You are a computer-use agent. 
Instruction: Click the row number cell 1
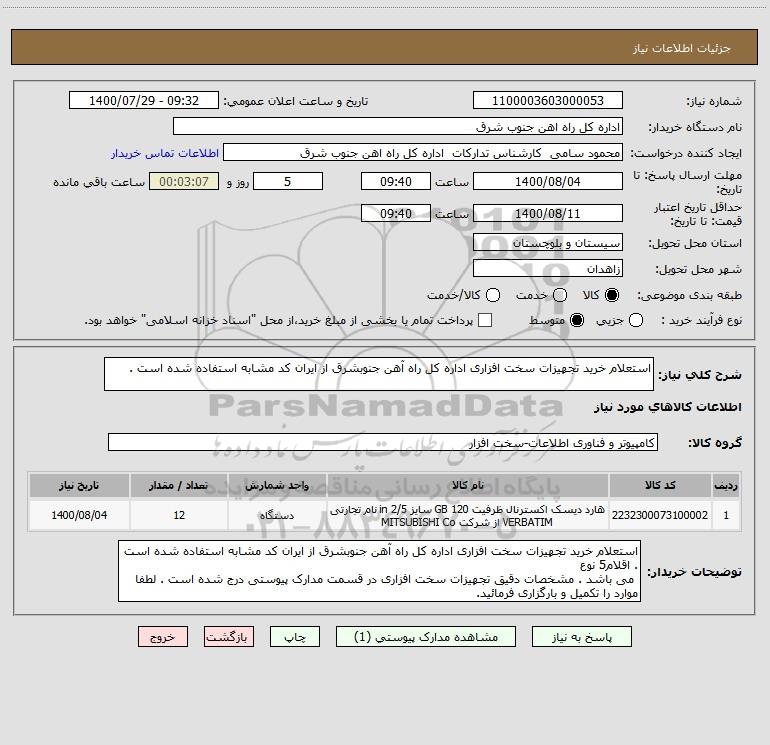(726, 515)
